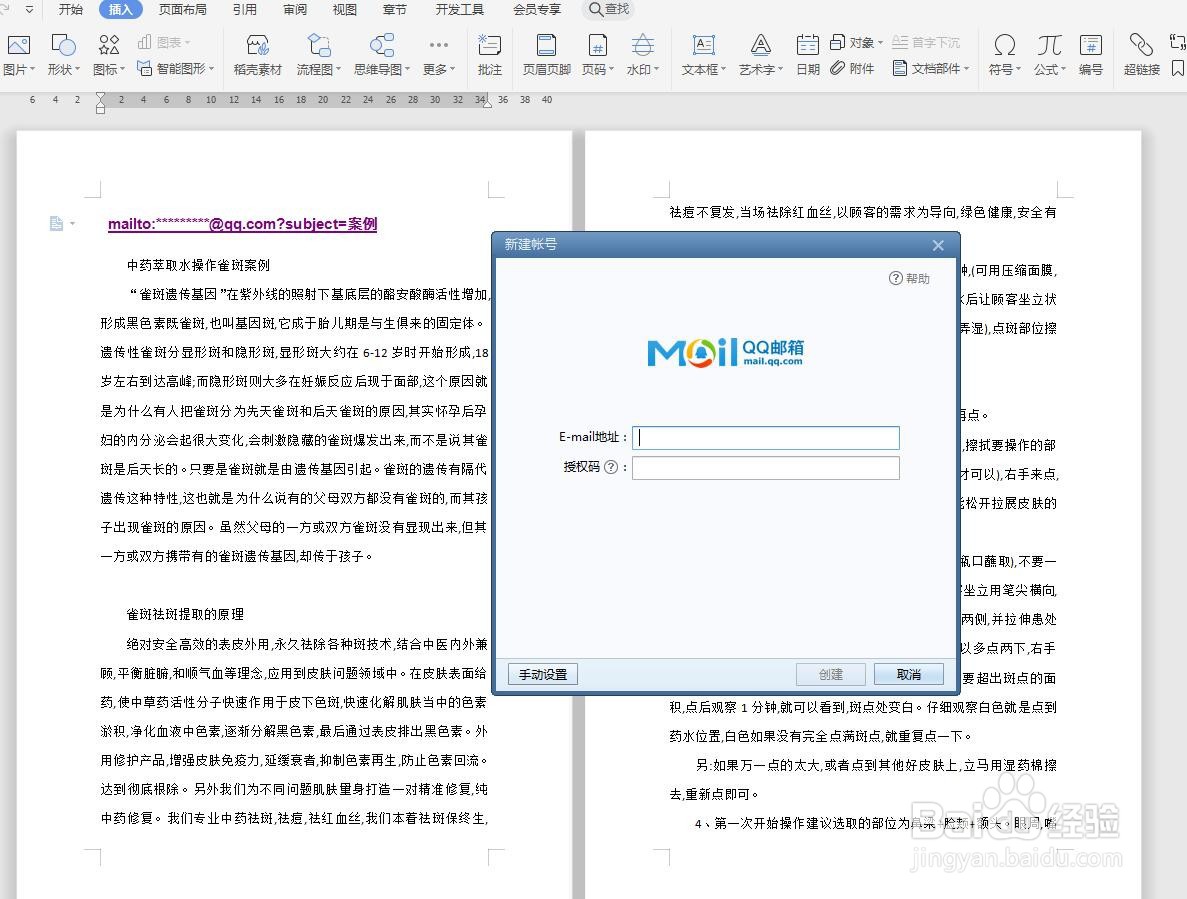Select the 插入 tab
Screen dimensions: 1187x899
(120, 9)
